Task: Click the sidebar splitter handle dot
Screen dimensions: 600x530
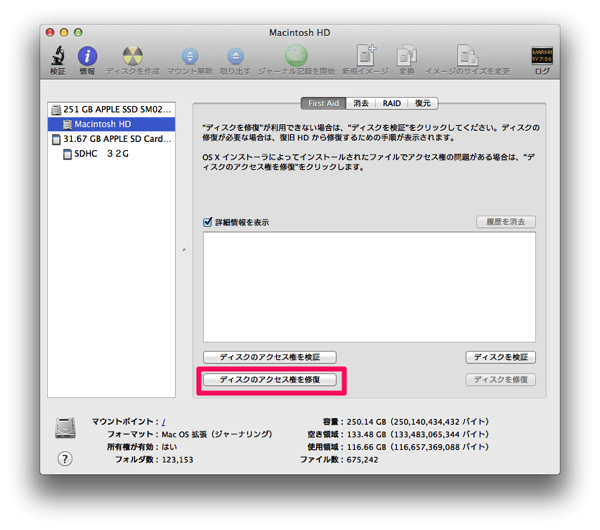Action: coord(184,250)
